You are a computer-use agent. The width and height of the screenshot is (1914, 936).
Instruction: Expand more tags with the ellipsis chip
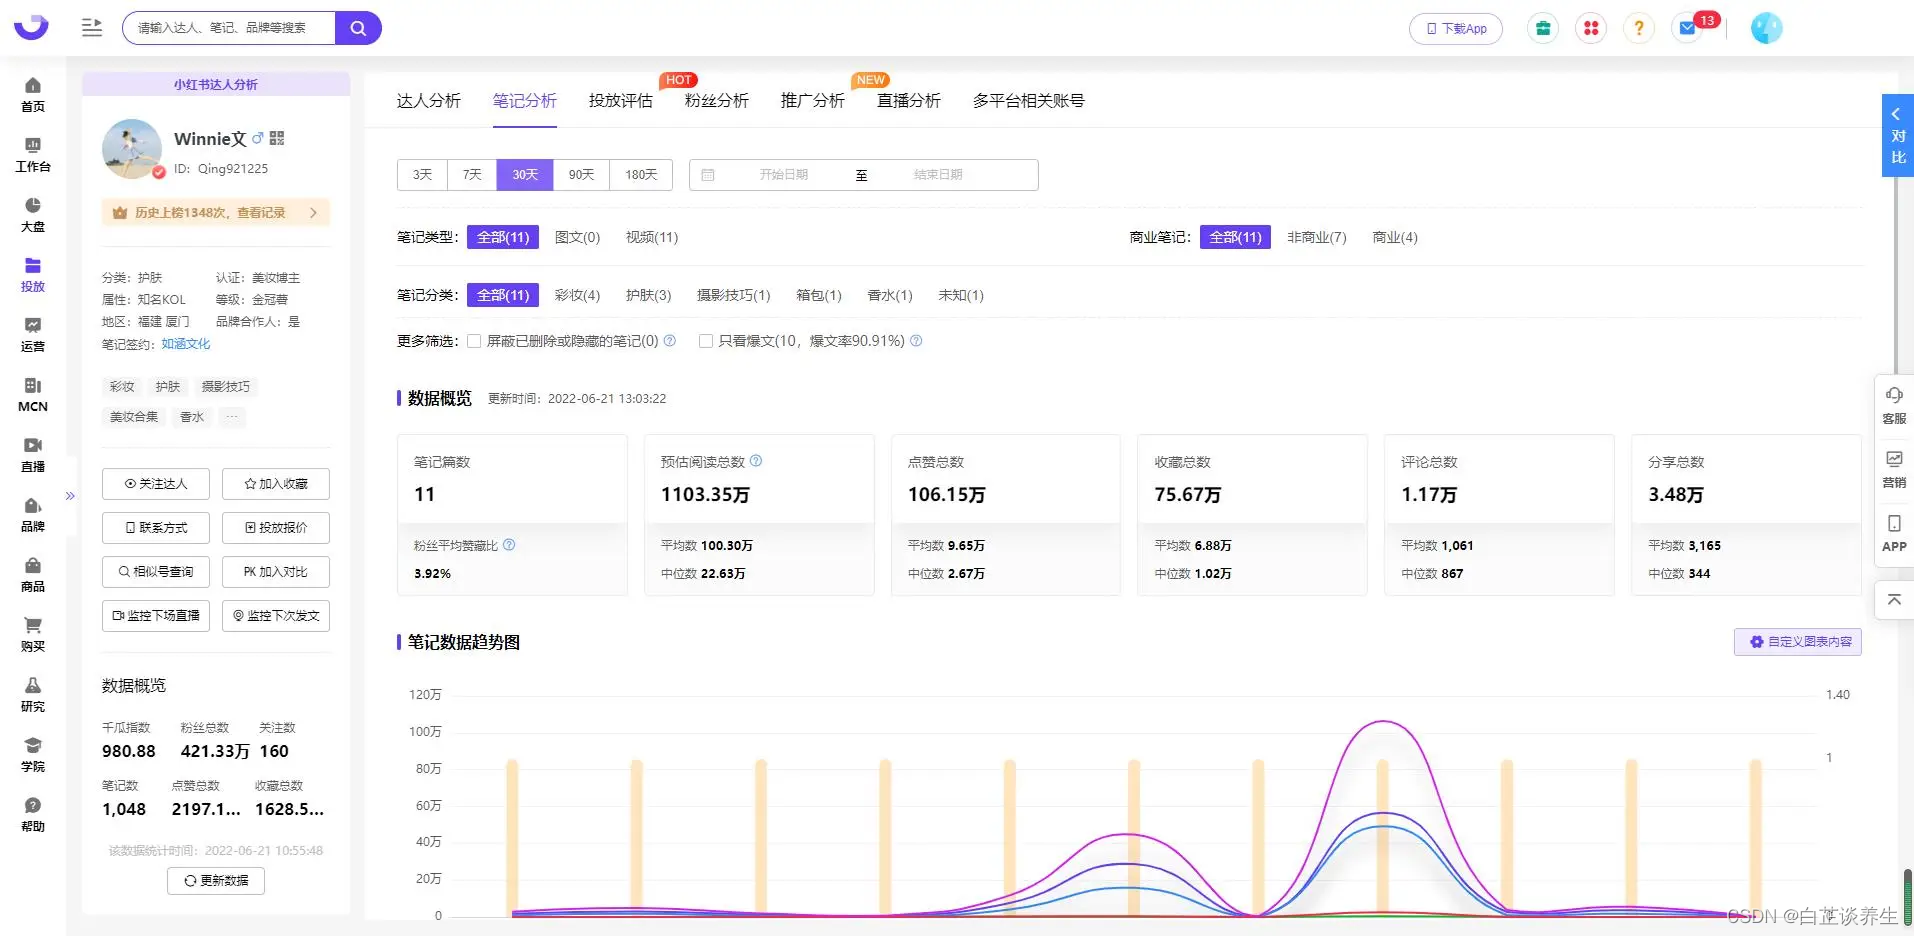(x=232, y=416)
